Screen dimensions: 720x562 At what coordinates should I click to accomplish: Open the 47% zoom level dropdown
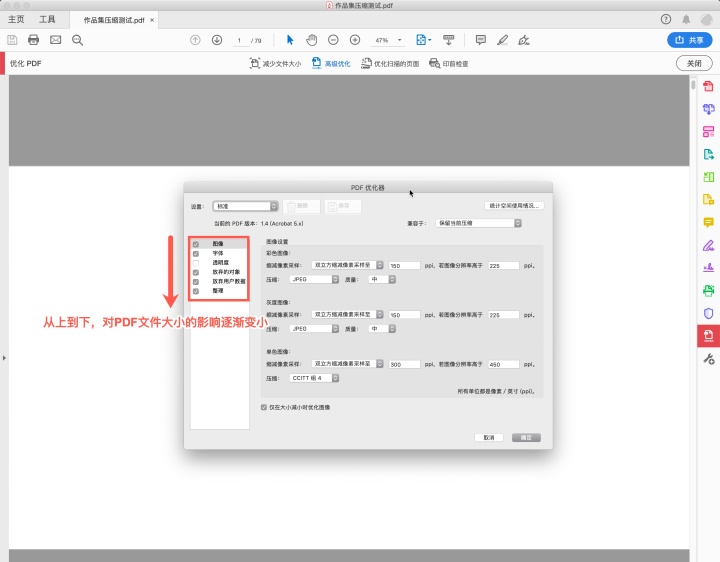[x=387, y=40]
